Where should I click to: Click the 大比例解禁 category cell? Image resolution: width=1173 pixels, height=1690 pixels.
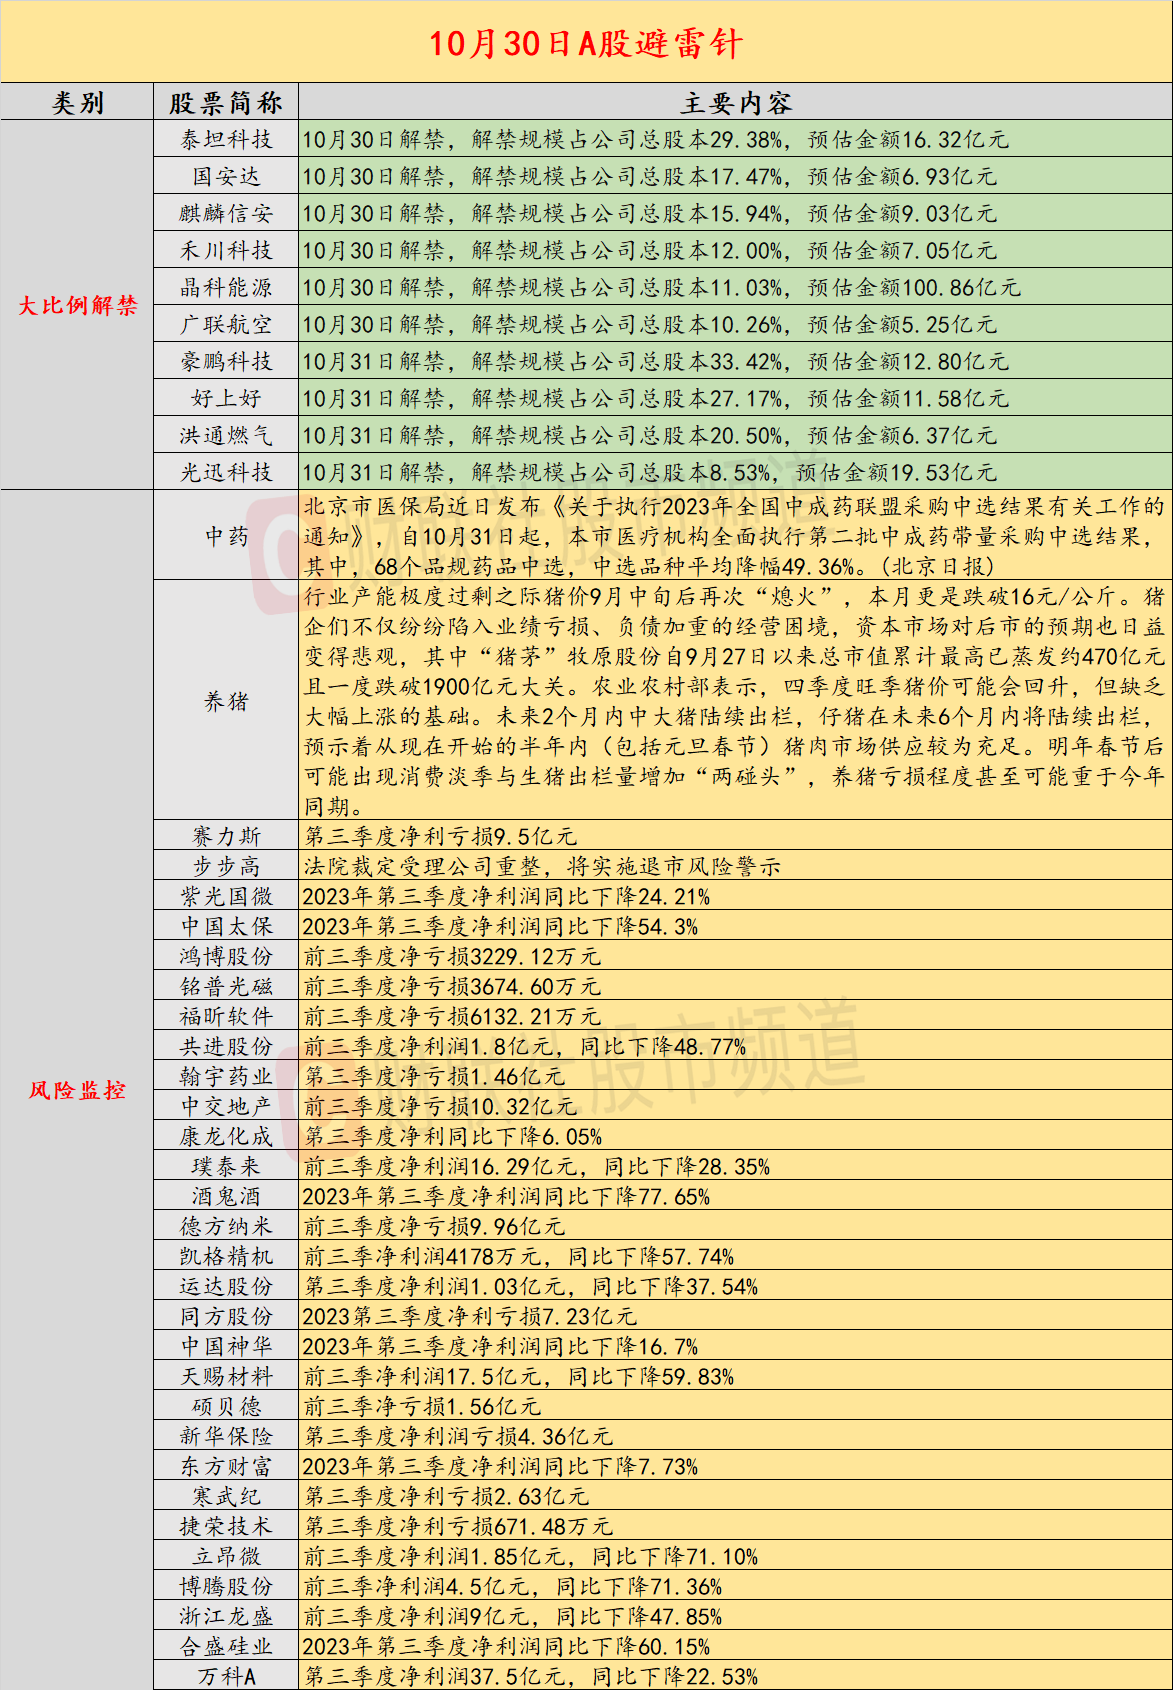[77, 305]
